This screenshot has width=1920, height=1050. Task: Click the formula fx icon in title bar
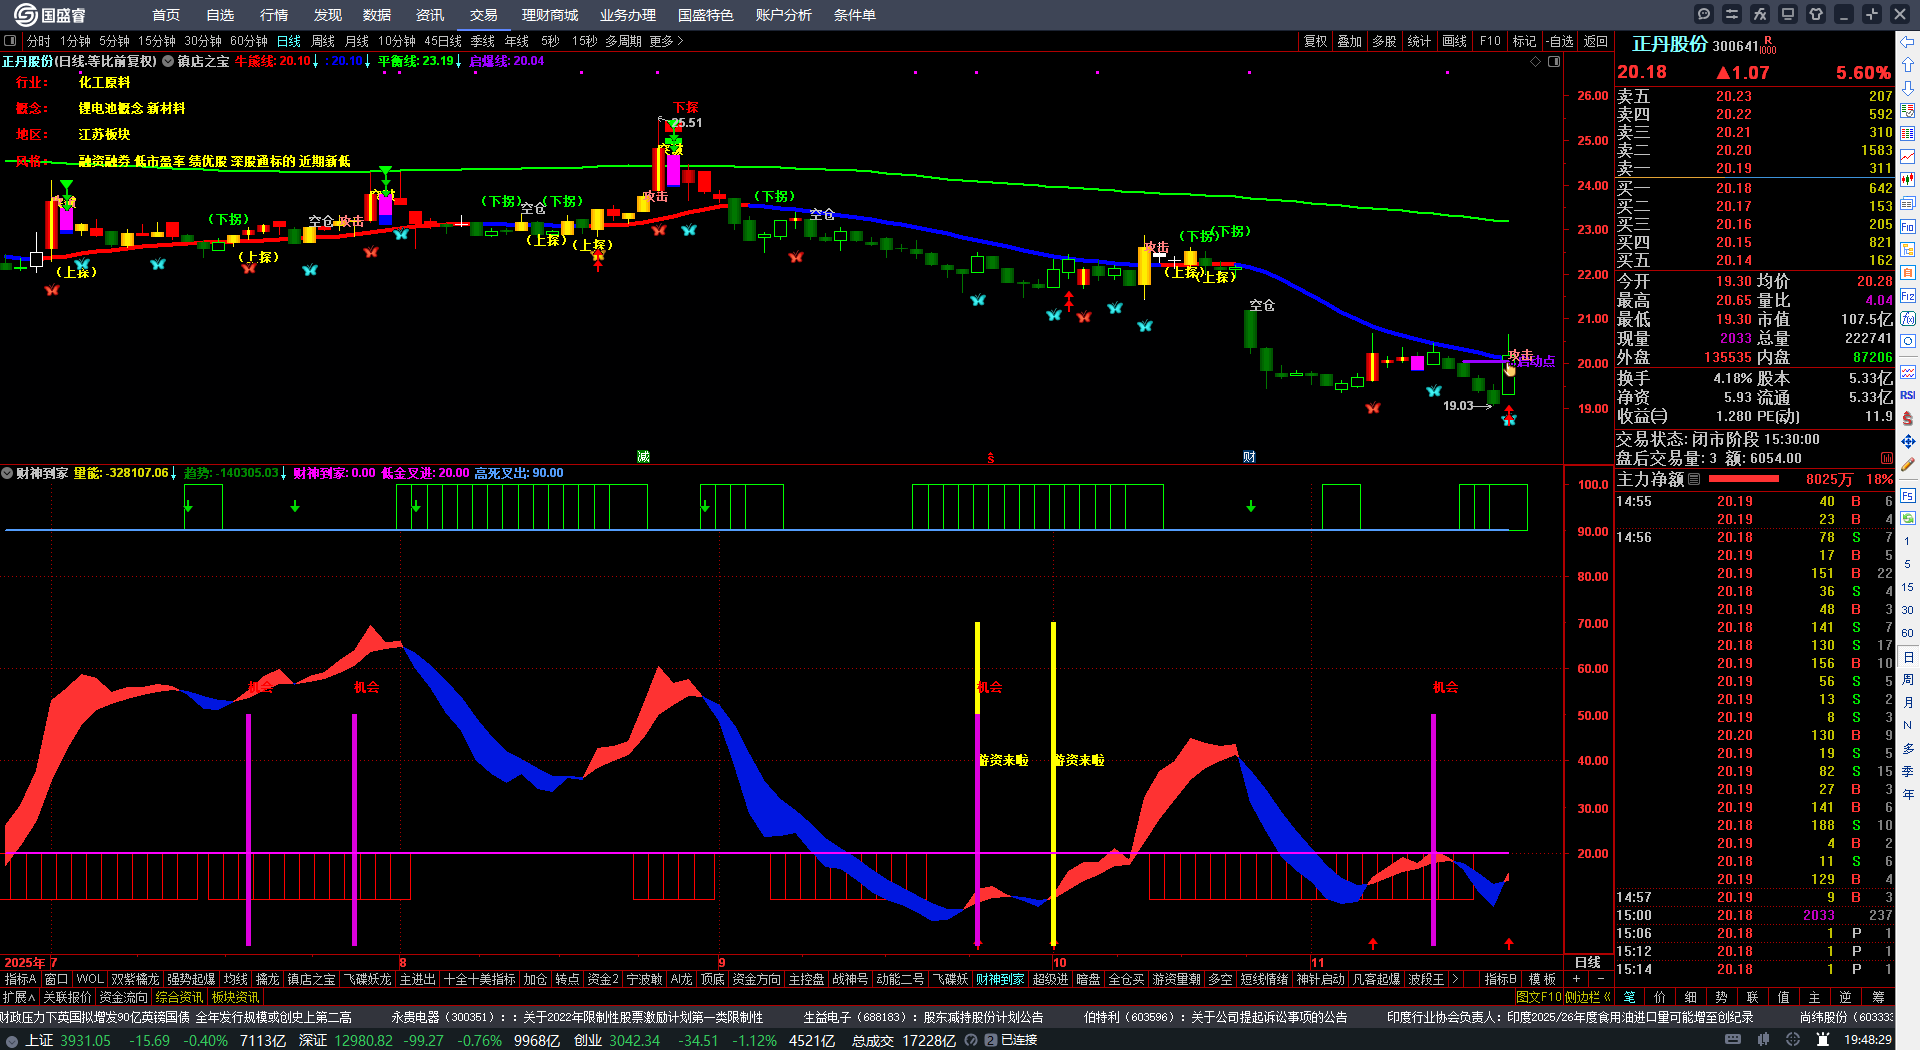(x=1760, y=14)
